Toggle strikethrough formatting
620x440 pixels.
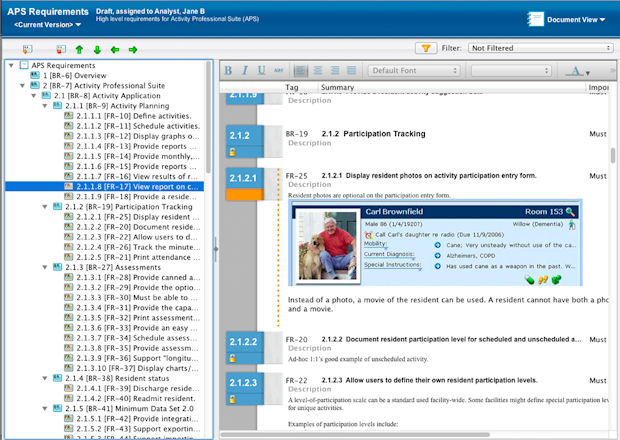[278, 70]
